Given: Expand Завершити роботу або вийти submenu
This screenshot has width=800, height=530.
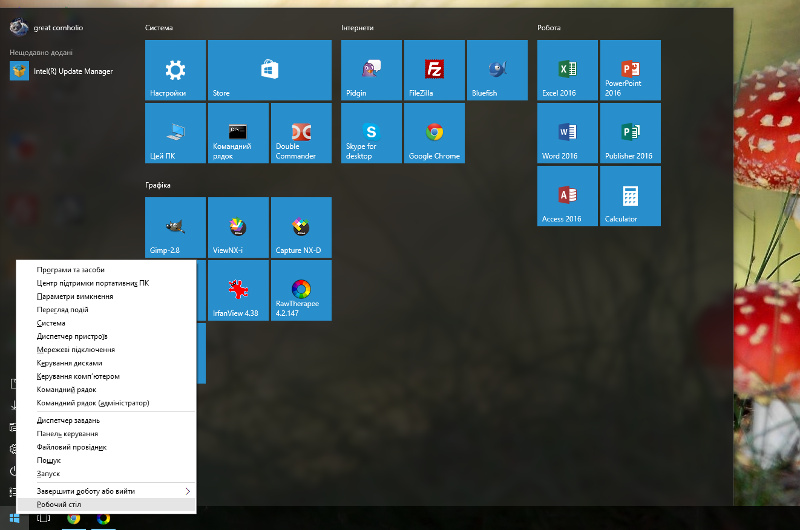Looking at the screenshot, I should click(106, 491).
